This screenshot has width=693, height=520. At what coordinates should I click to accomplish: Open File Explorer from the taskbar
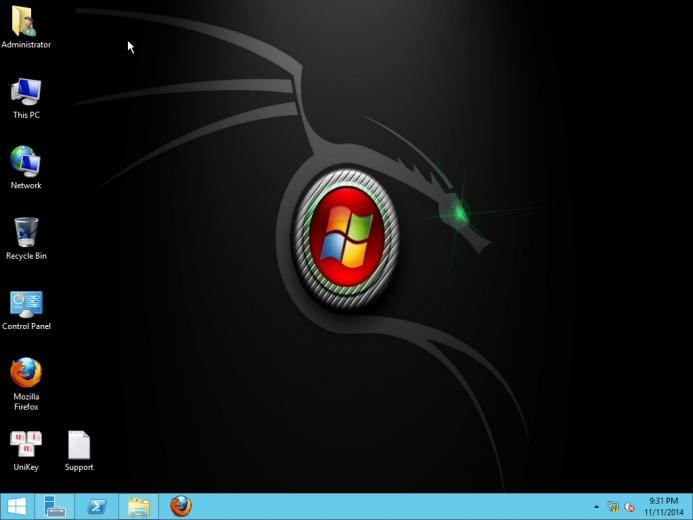[138, 506]
